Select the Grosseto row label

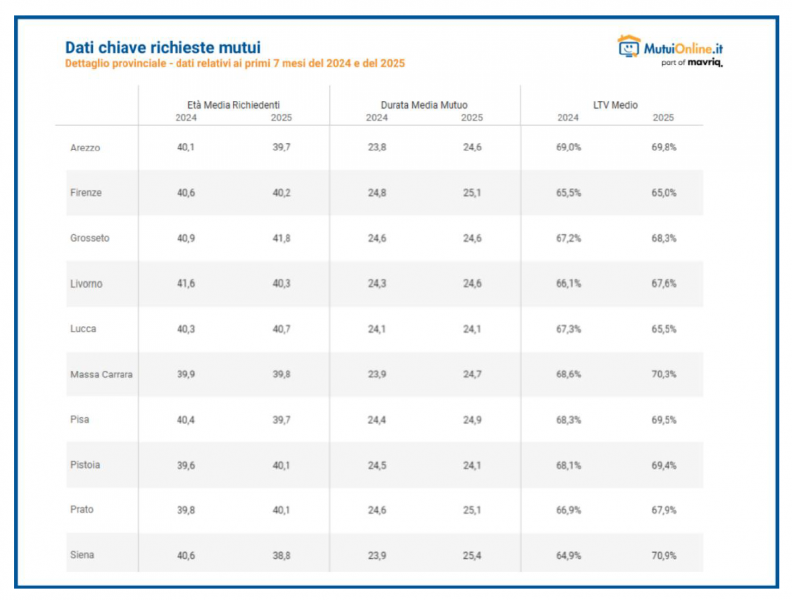[x=90, y=238]
